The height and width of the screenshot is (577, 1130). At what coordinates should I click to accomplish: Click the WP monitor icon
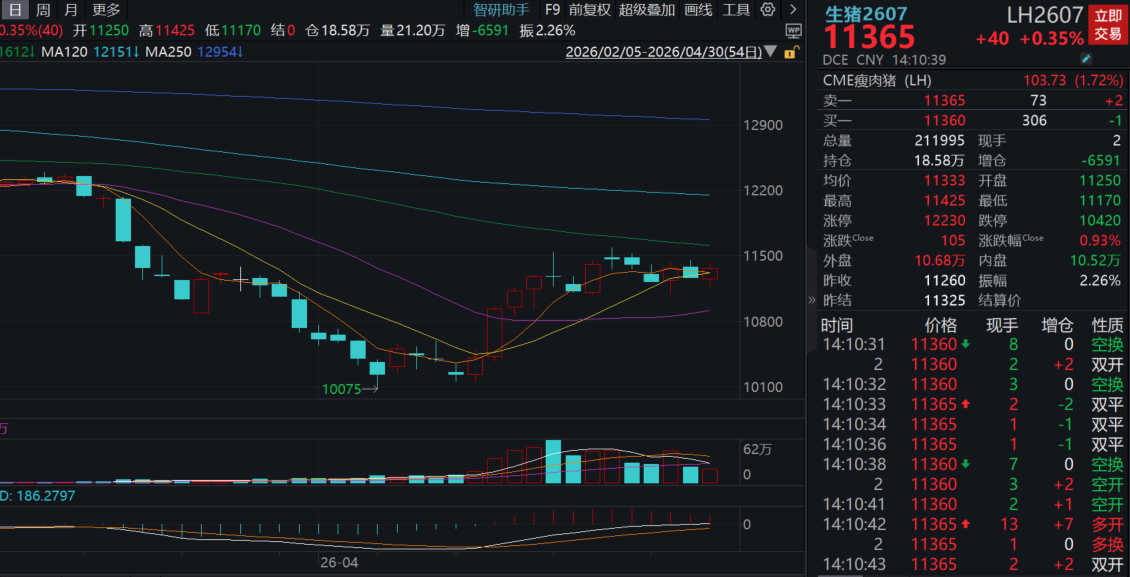click(x=793, y=31)
